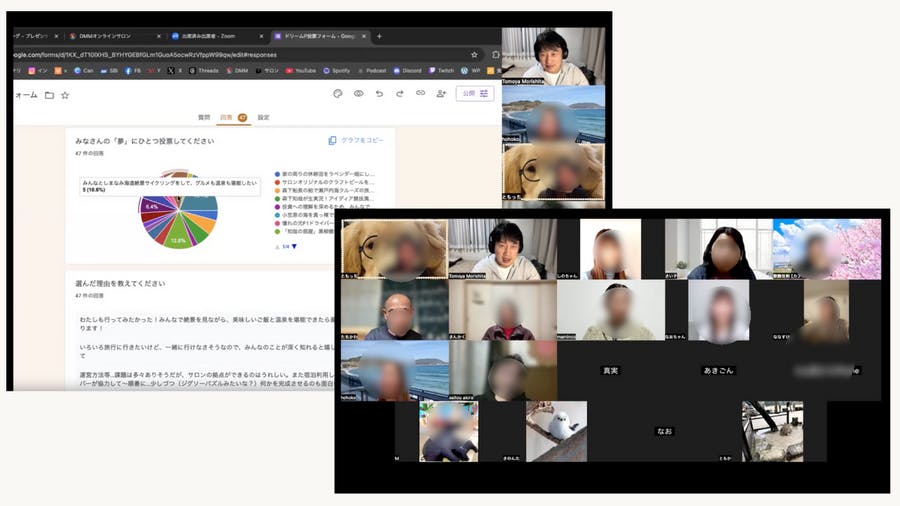Close the Google Forms tab
This screenshot has width=900, height=506.
point(364,36)
